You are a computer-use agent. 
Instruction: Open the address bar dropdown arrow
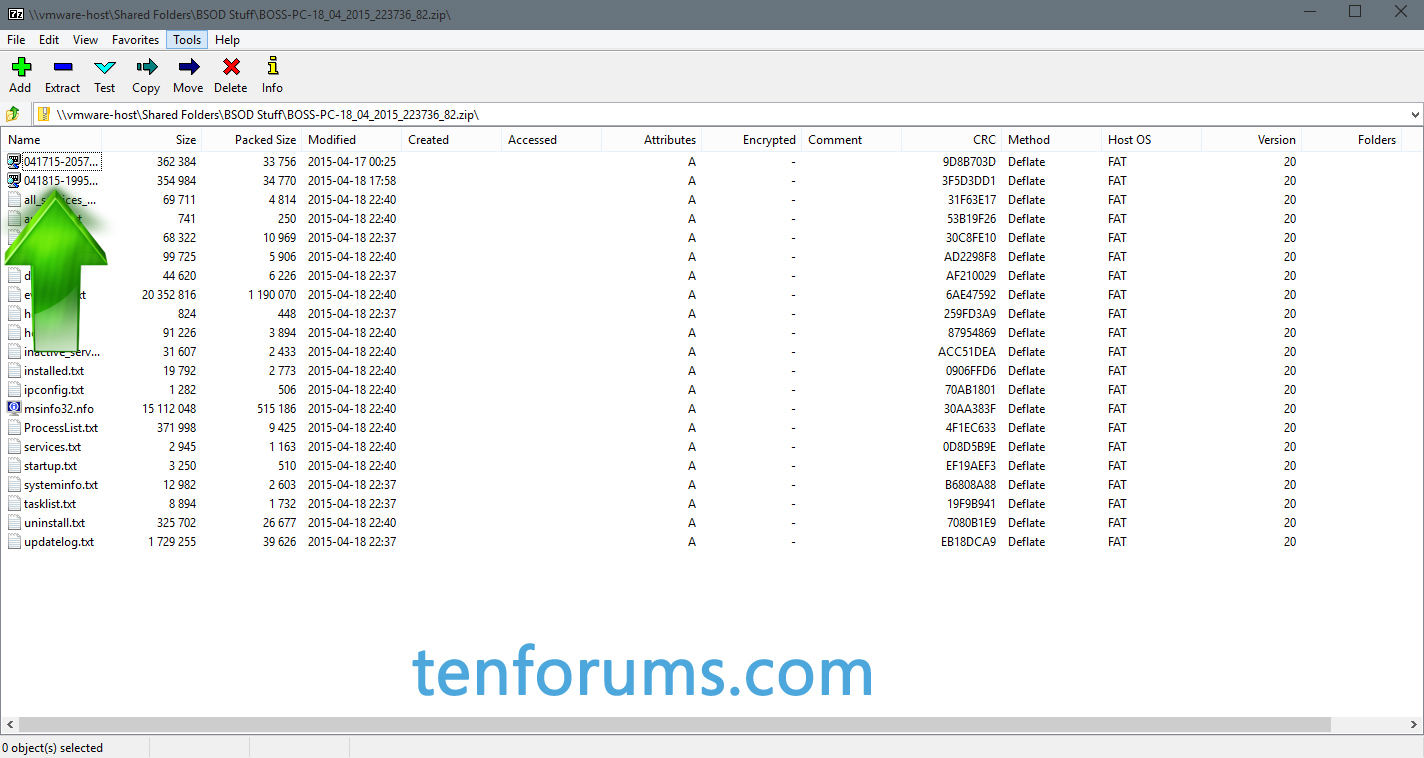point(1415,114)
